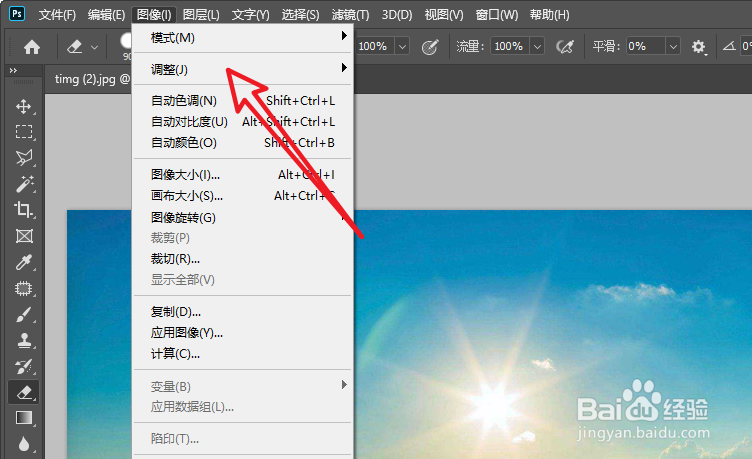Image resolution: width=752 pixels, height=459 pixels.
Task: Choose 应用图像(Y)... menu item
Action: pos(243,333)
